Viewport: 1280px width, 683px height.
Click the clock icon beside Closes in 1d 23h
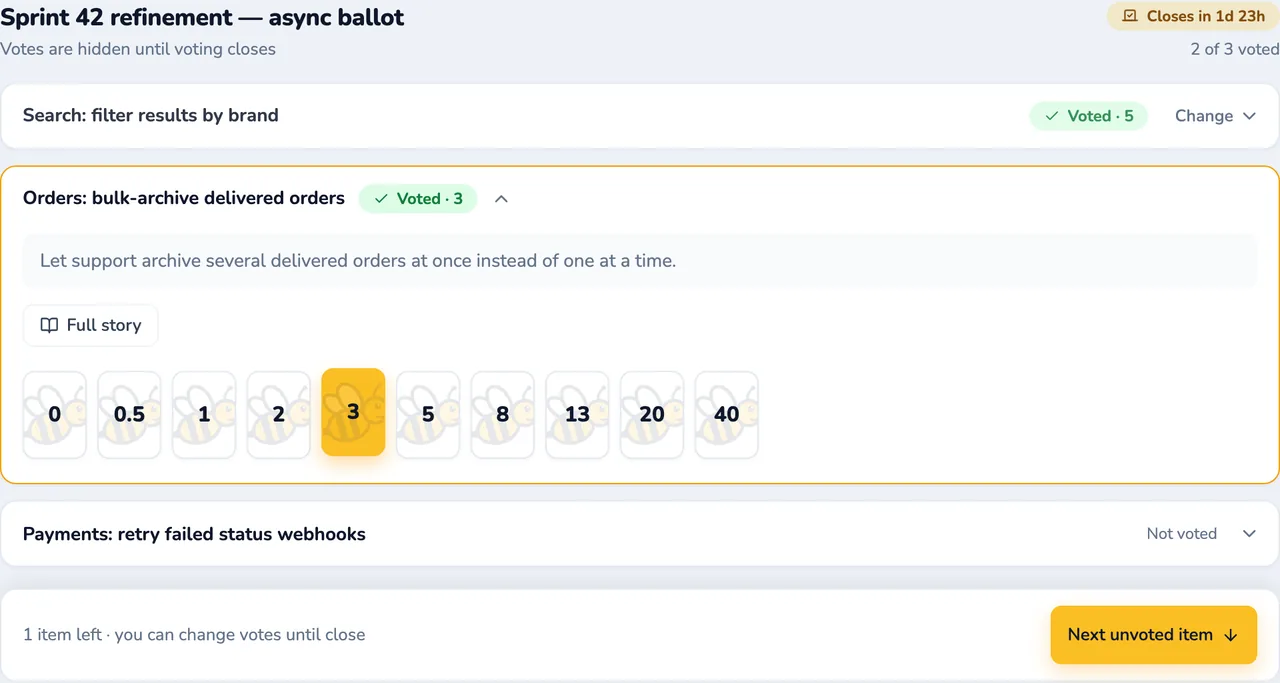(1131, 16)
